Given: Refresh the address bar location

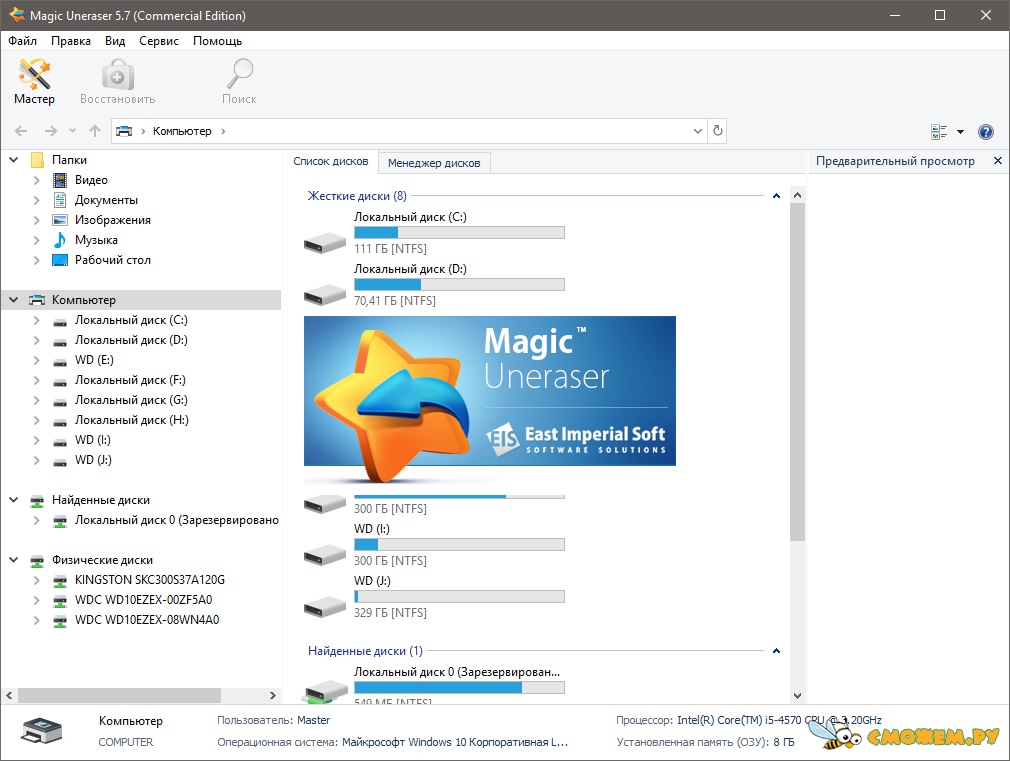Looking at the screenshot, I should click(718, 131).
